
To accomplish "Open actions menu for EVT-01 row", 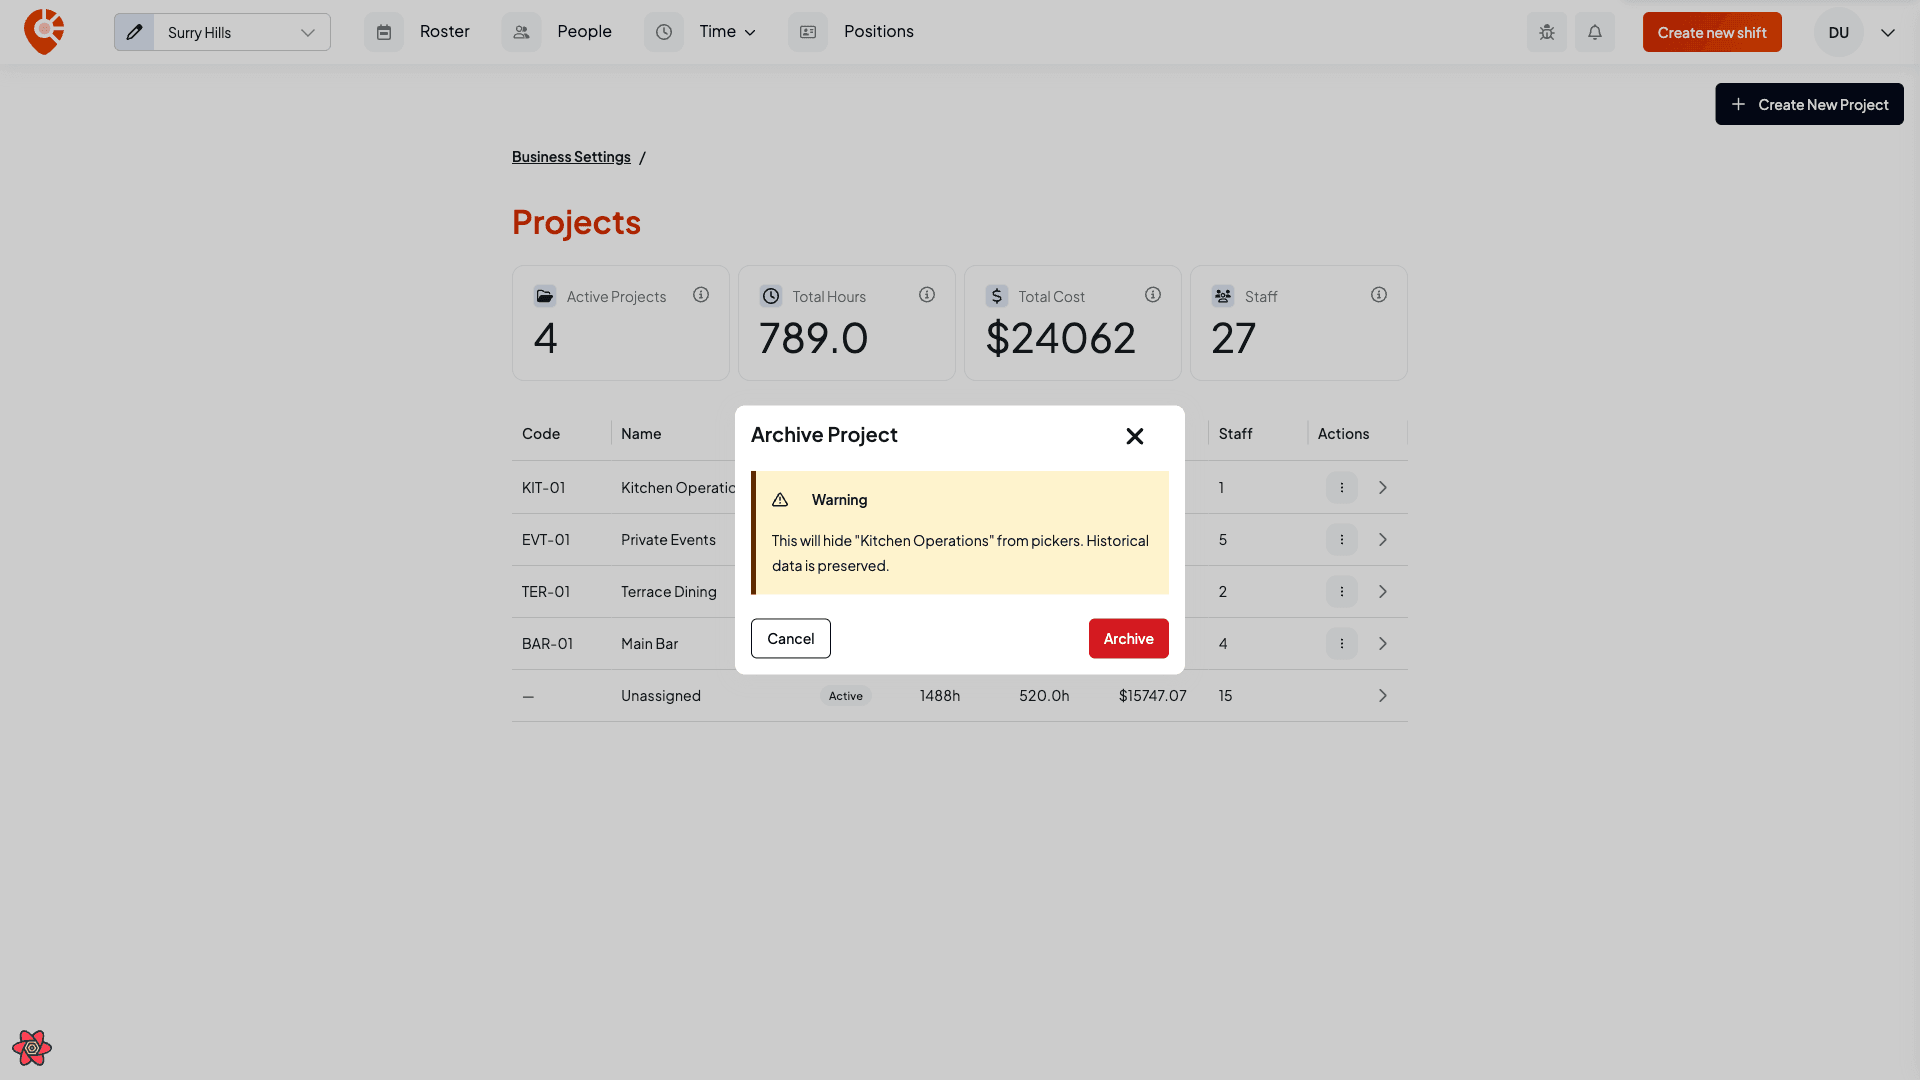I will click(x=1342, y=540).
